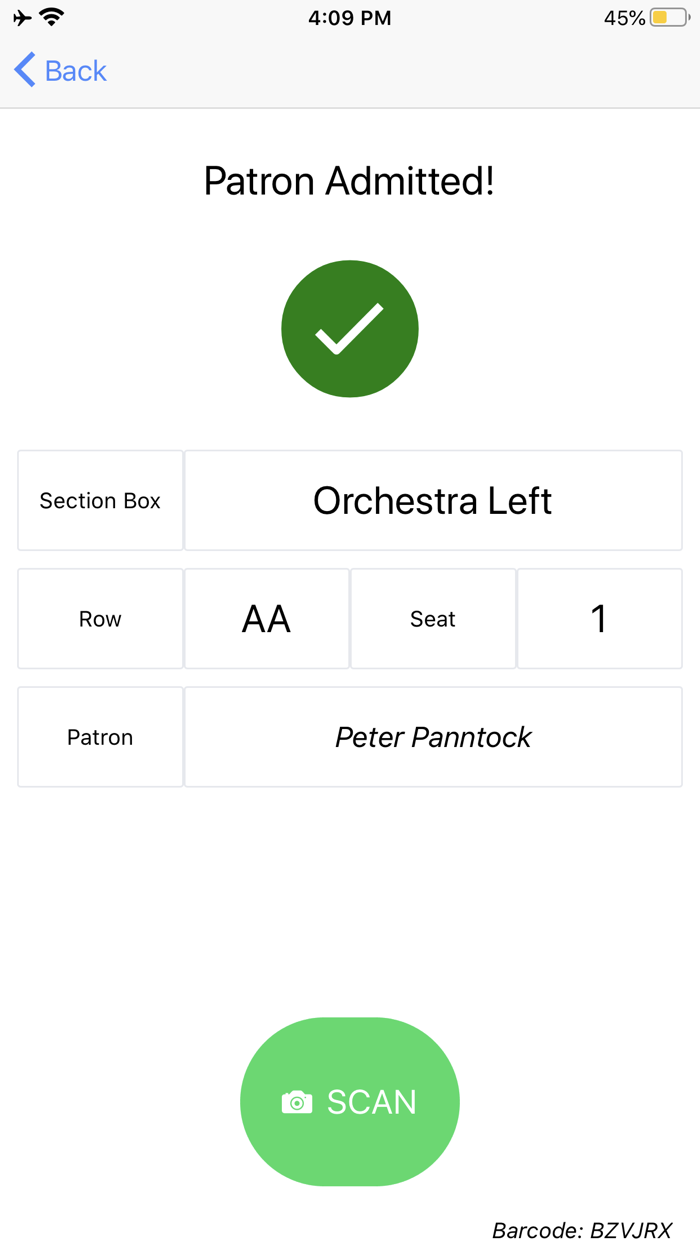Tap the Section Box label

(100, 500)
